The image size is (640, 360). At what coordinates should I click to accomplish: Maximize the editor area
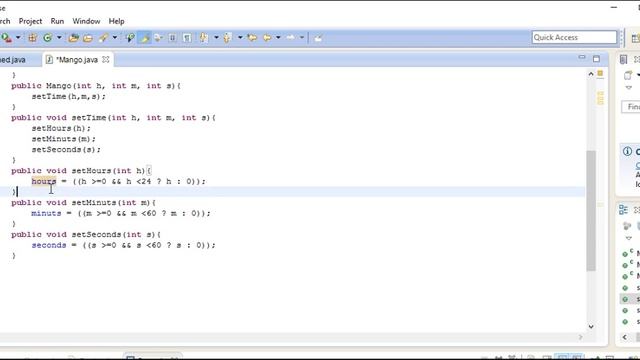[596, 59]
